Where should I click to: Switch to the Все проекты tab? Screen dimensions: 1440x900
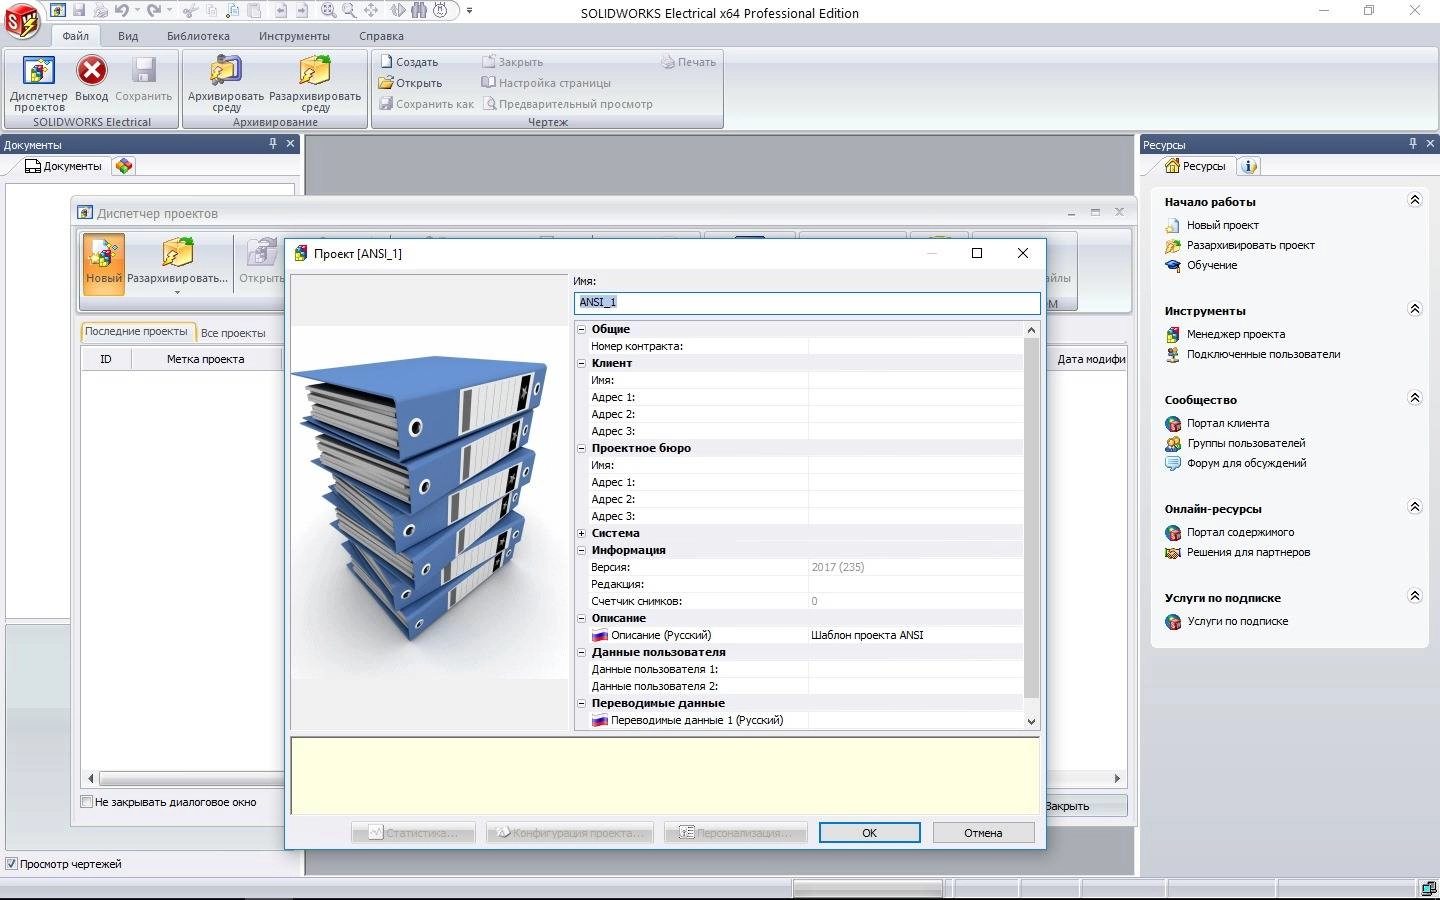point(233,333)
